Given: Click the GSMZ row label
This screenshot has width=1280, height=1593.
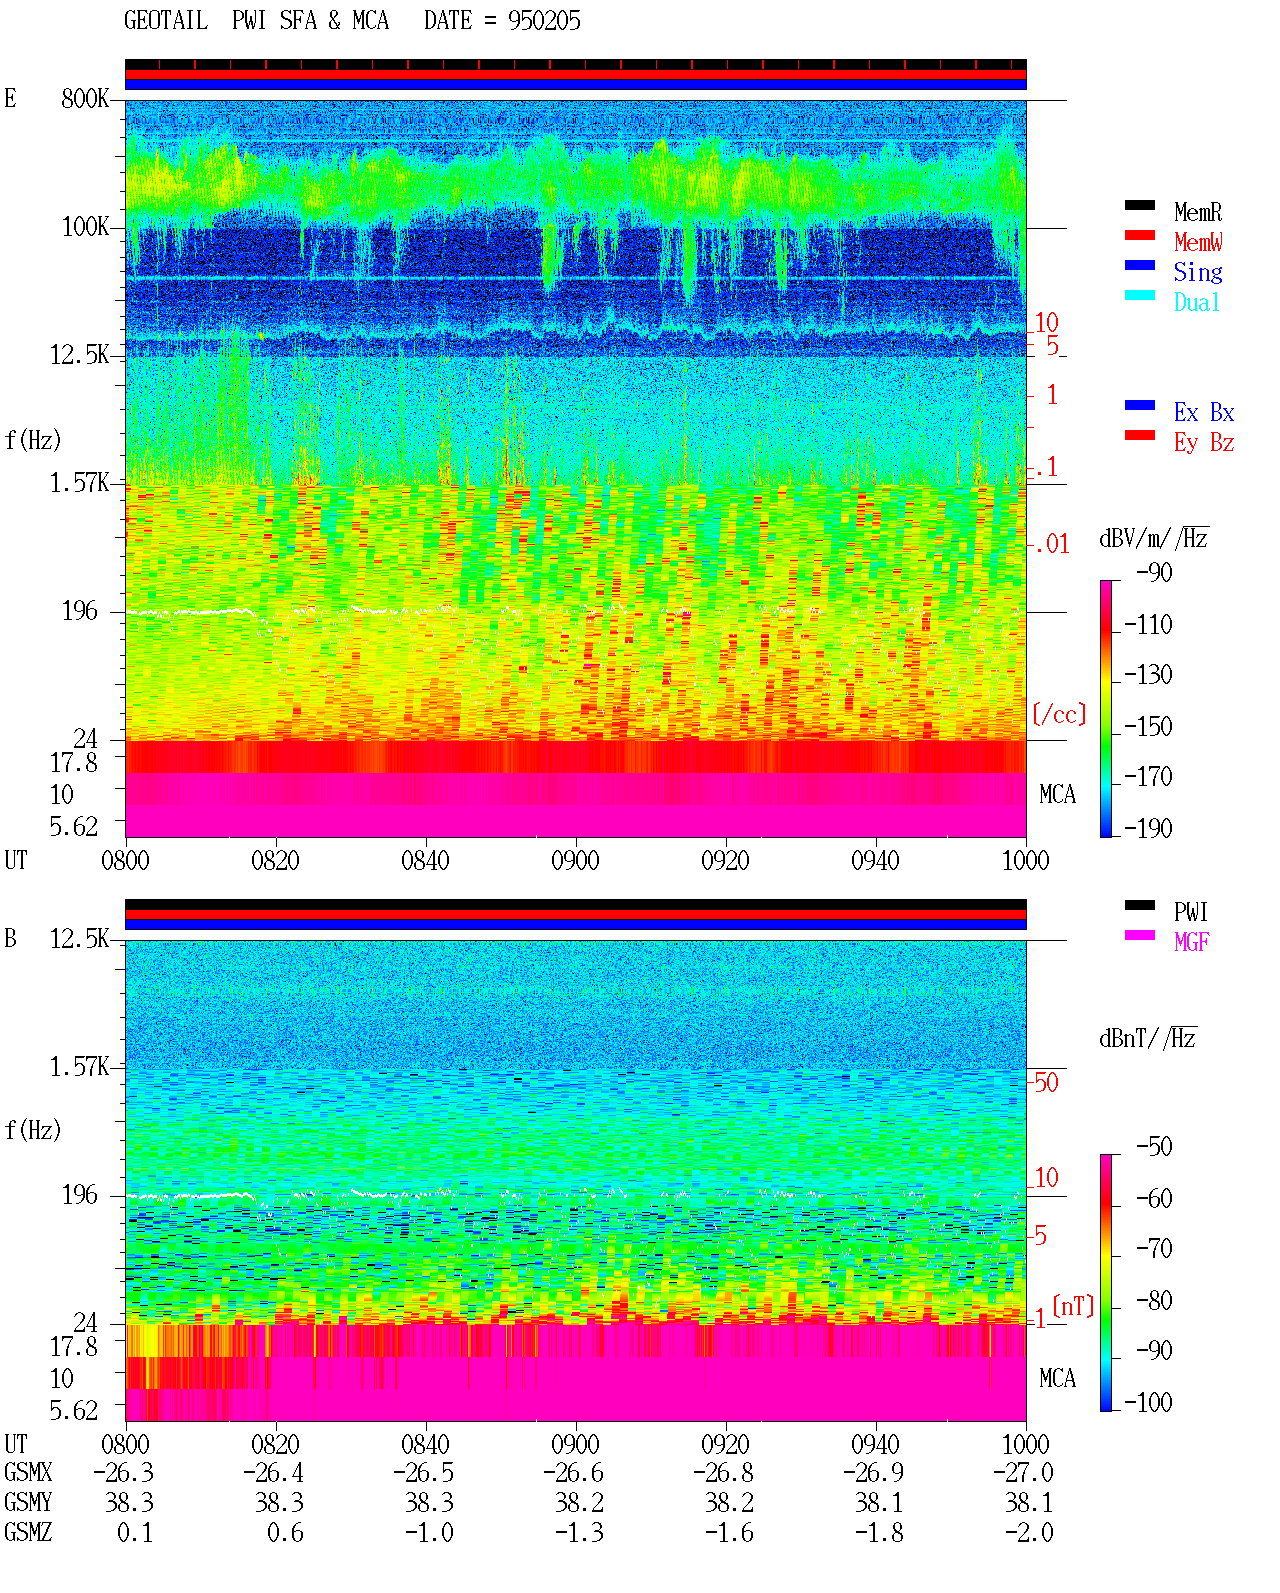Looking at the screenshot, I should click(x=28, y=1533).
